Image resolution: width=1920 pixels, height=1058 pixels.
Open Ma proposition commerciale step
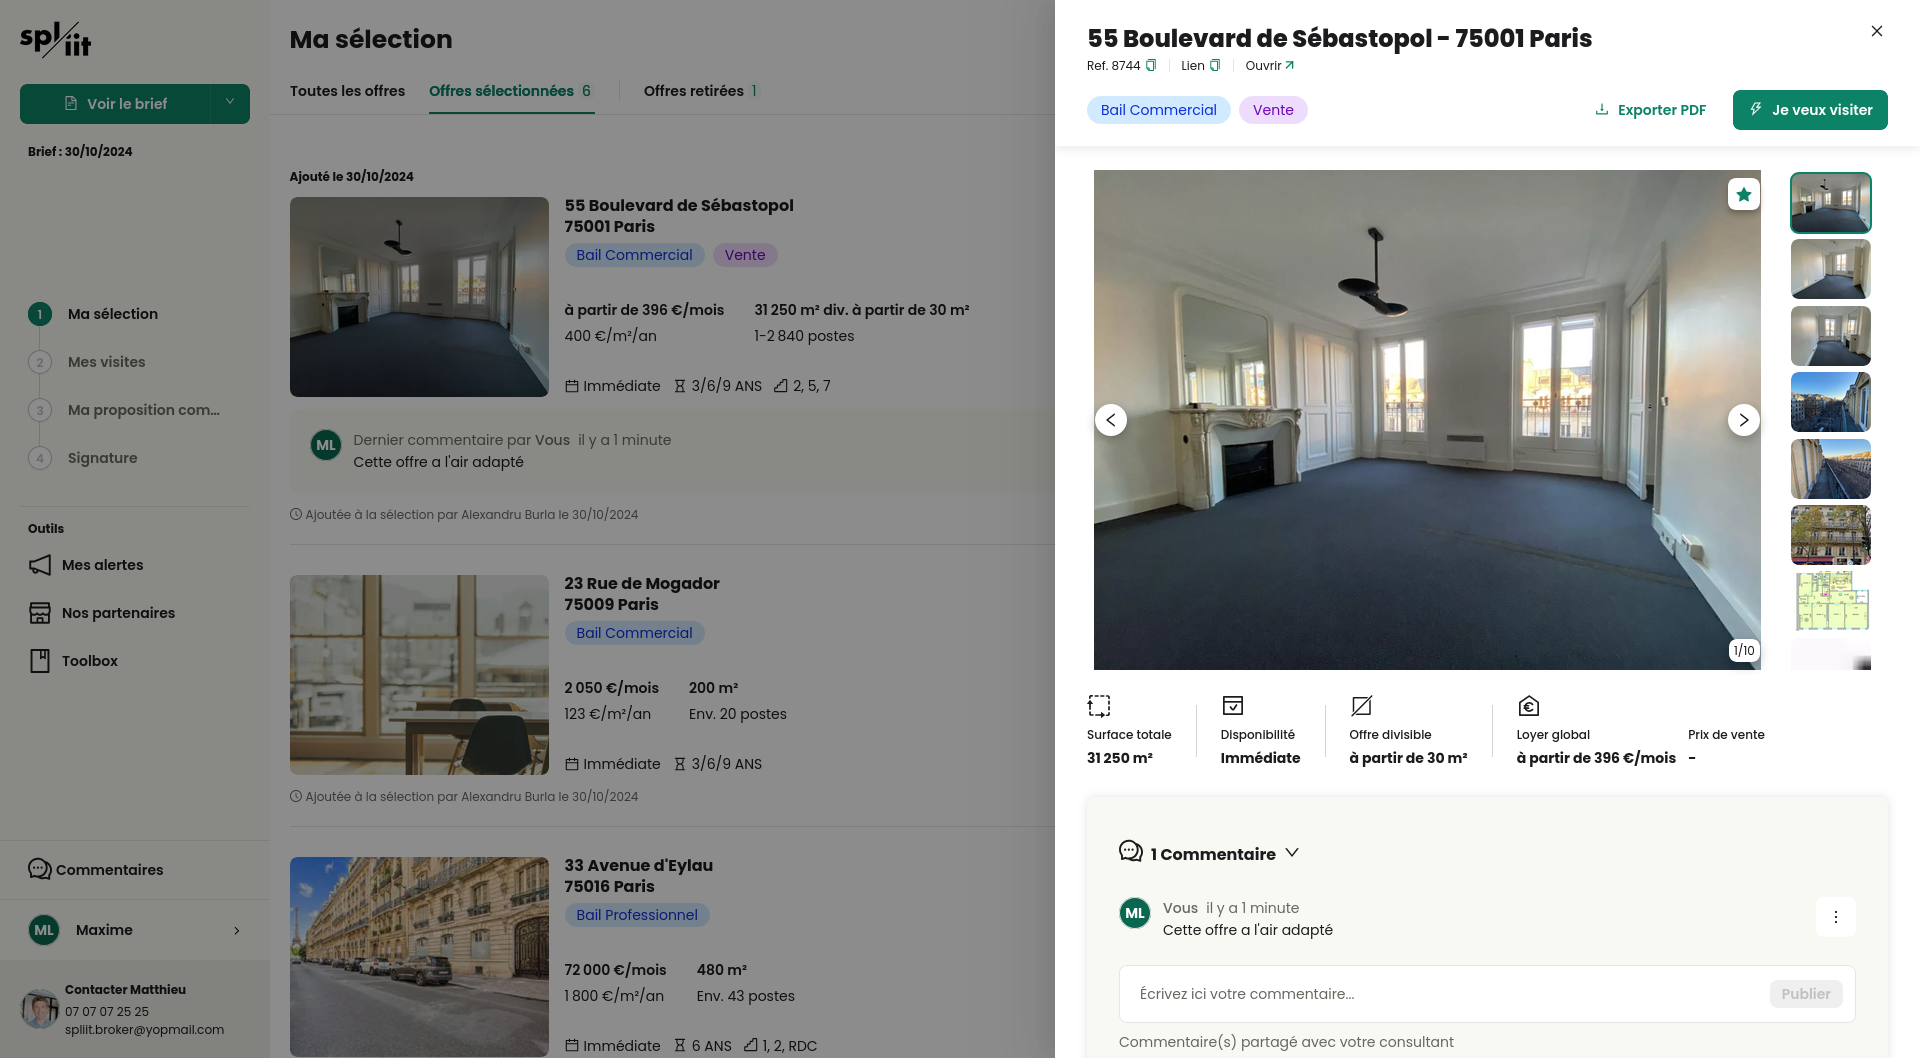tap(144, 410)
